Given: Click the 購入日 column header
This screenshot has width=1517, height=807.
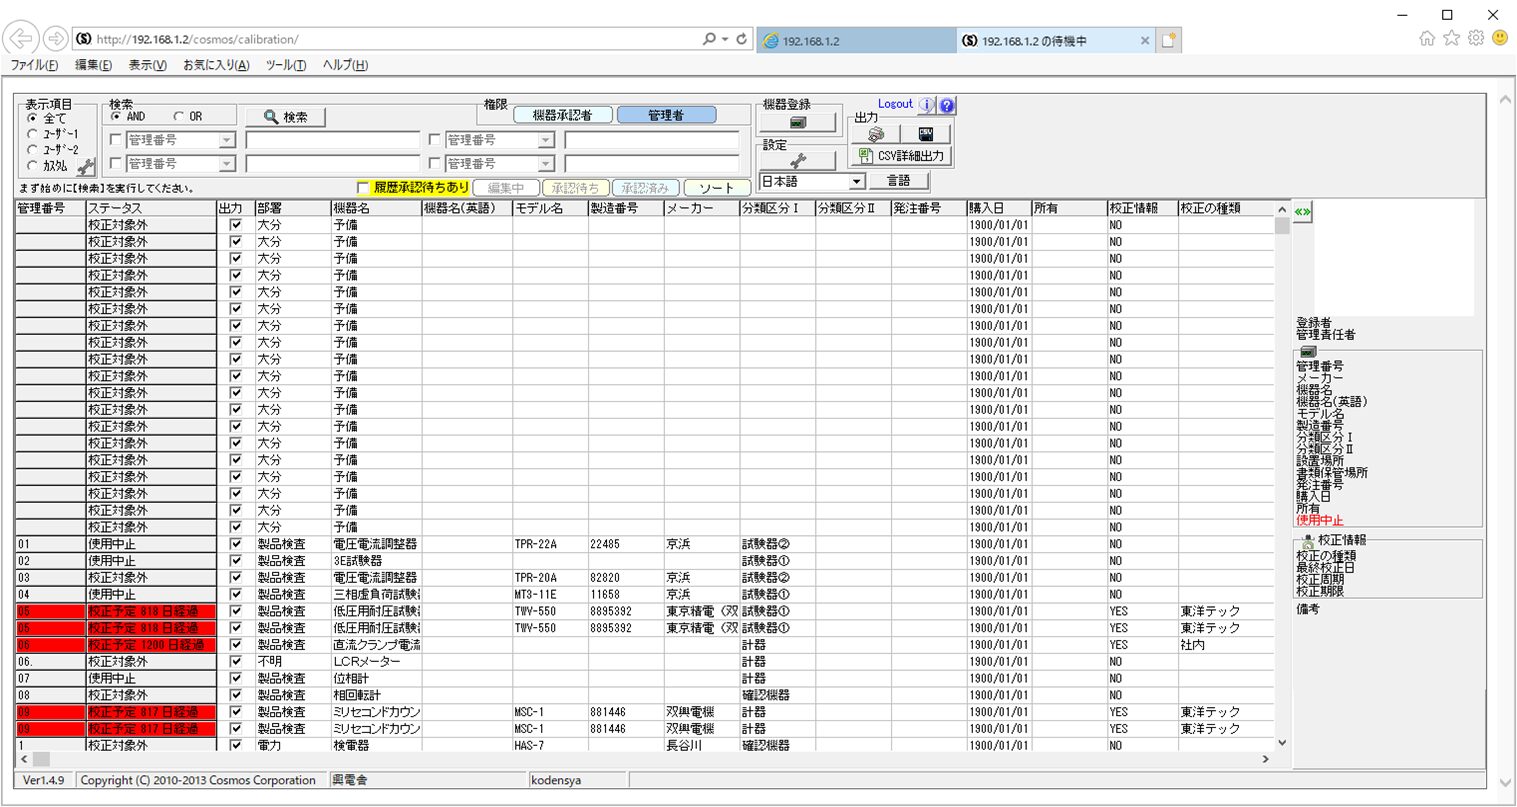Looking at the screenshot, I should coord(999,208).
